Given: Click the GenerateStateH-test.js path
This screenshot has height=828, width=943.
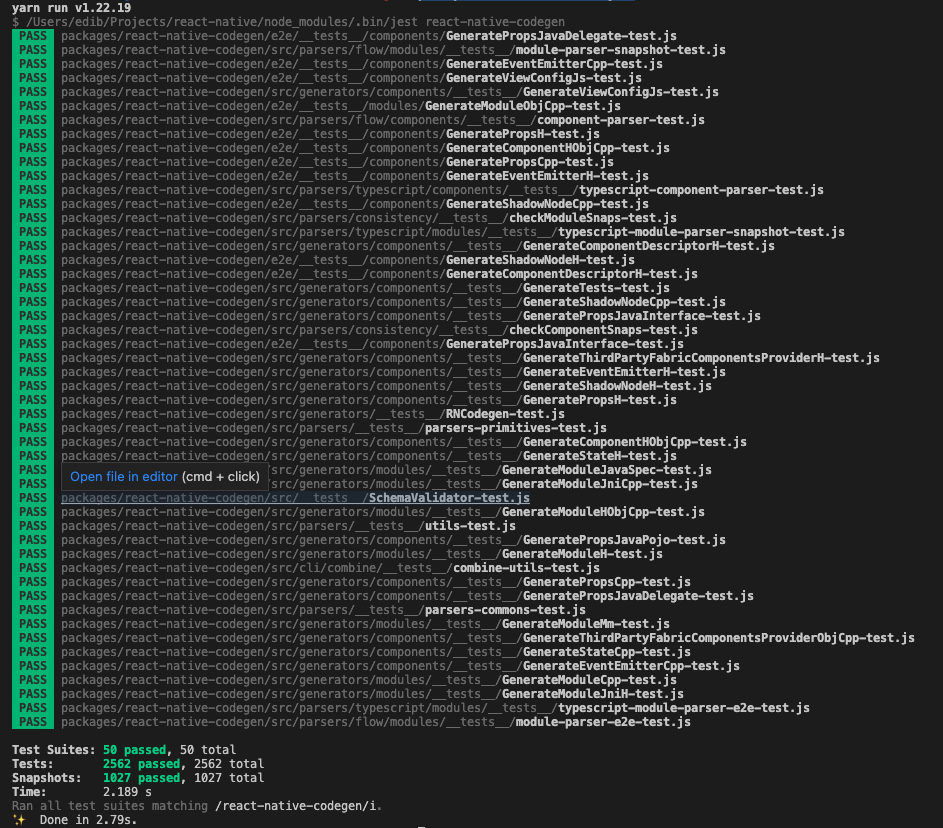Looking at the screenshot, I should [x=369, y=456].
